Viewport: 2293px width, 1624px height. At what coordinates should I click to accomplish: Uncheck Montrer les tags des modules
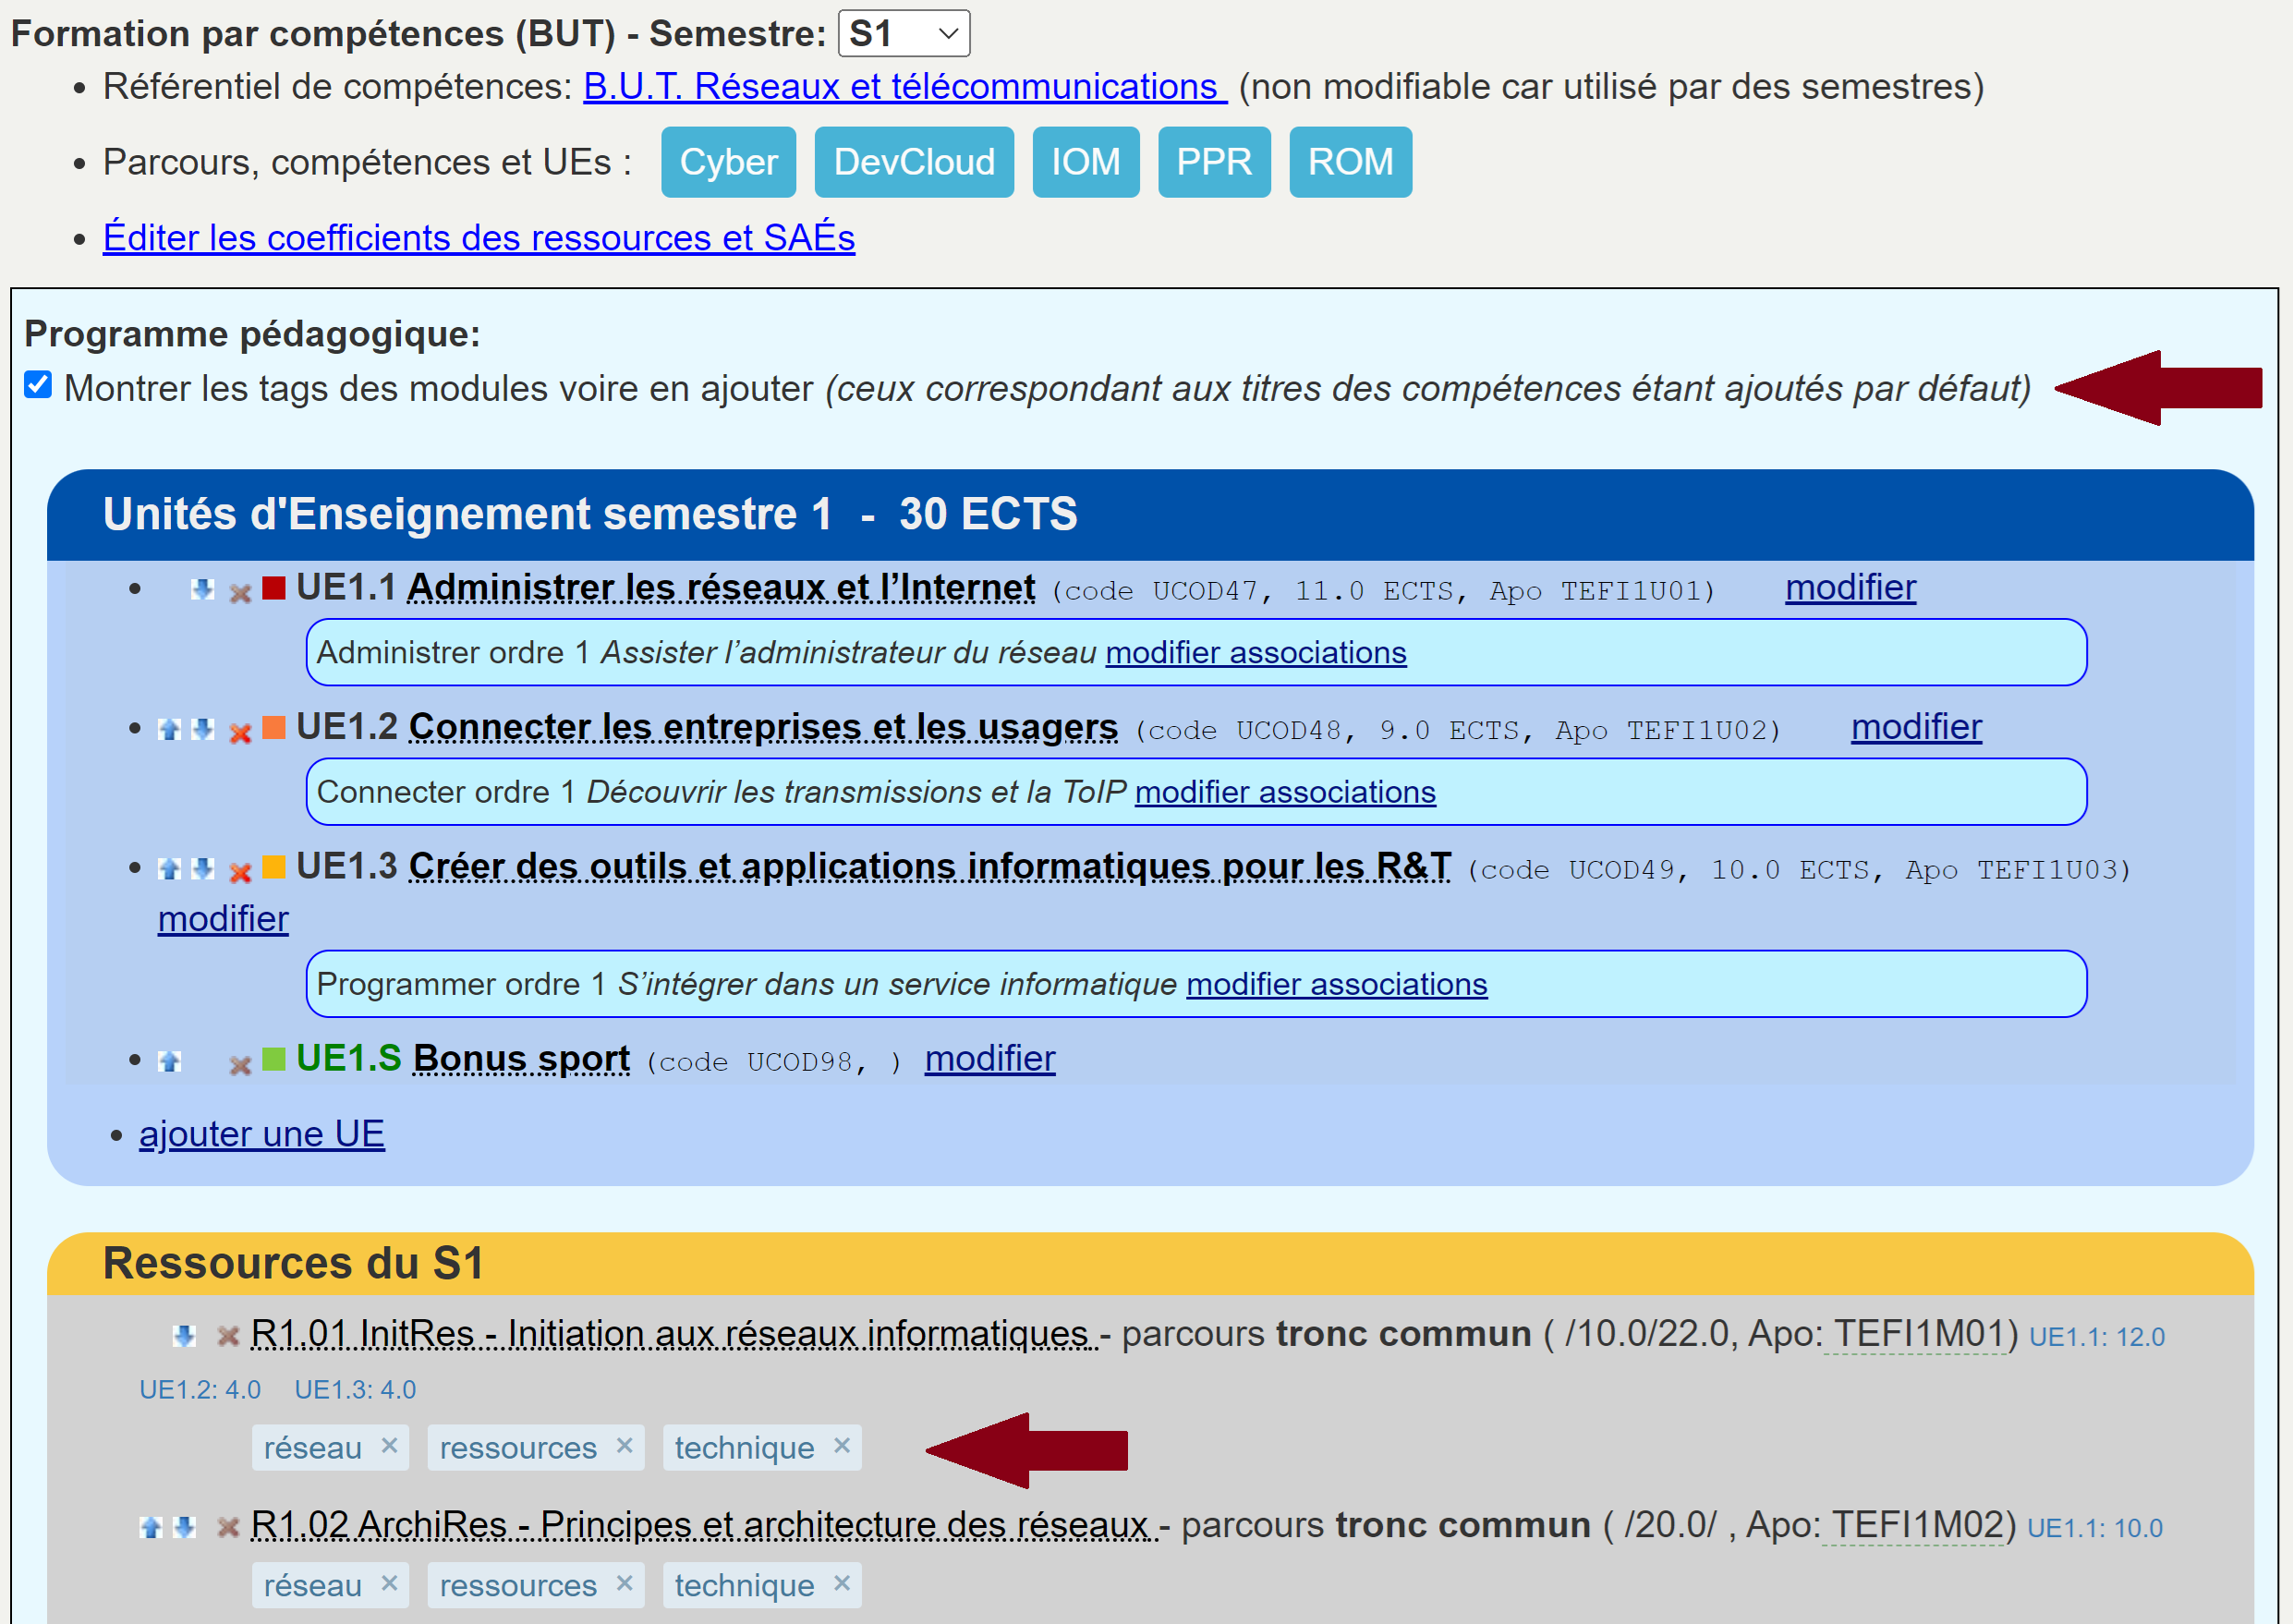pyautogui.click(x=38, y=385)
